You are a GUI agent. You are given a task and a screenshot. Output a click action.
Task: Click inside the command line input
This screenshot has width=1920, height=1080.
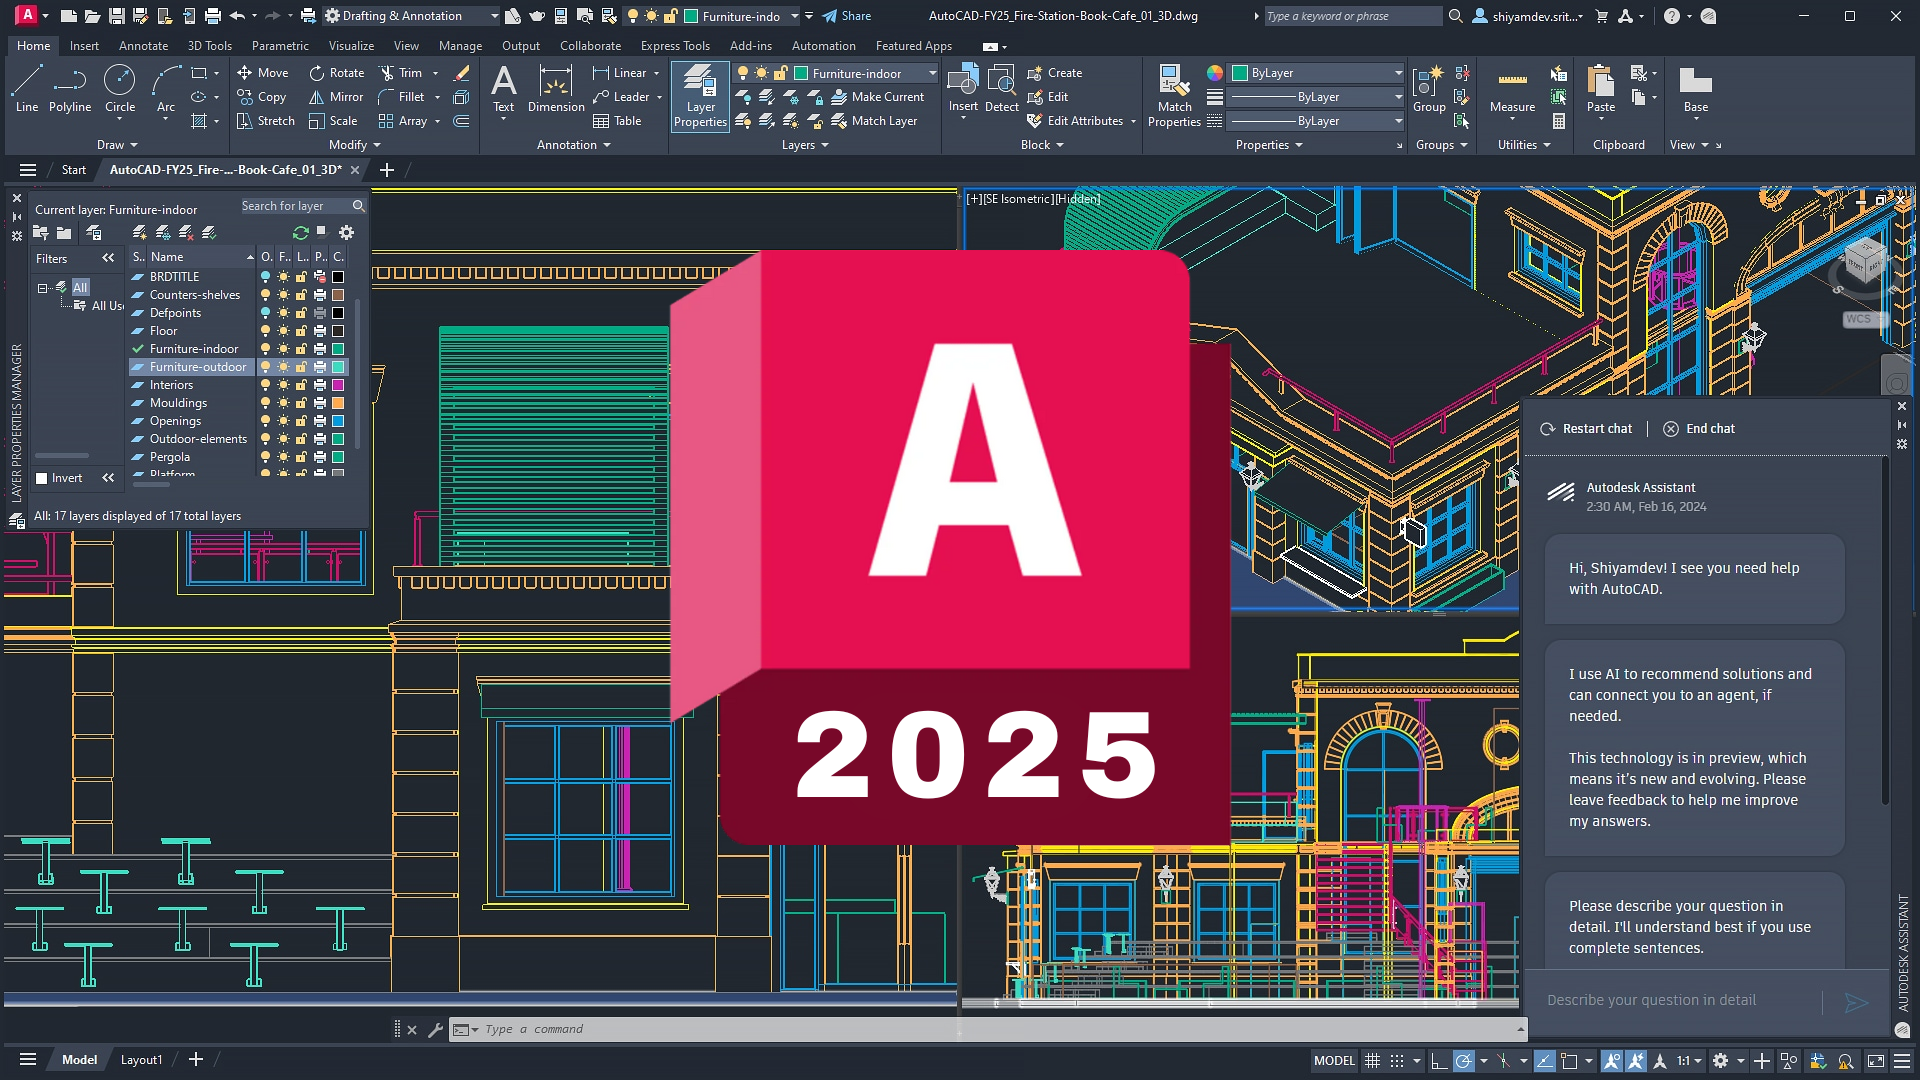click(x=700, y=1028)
